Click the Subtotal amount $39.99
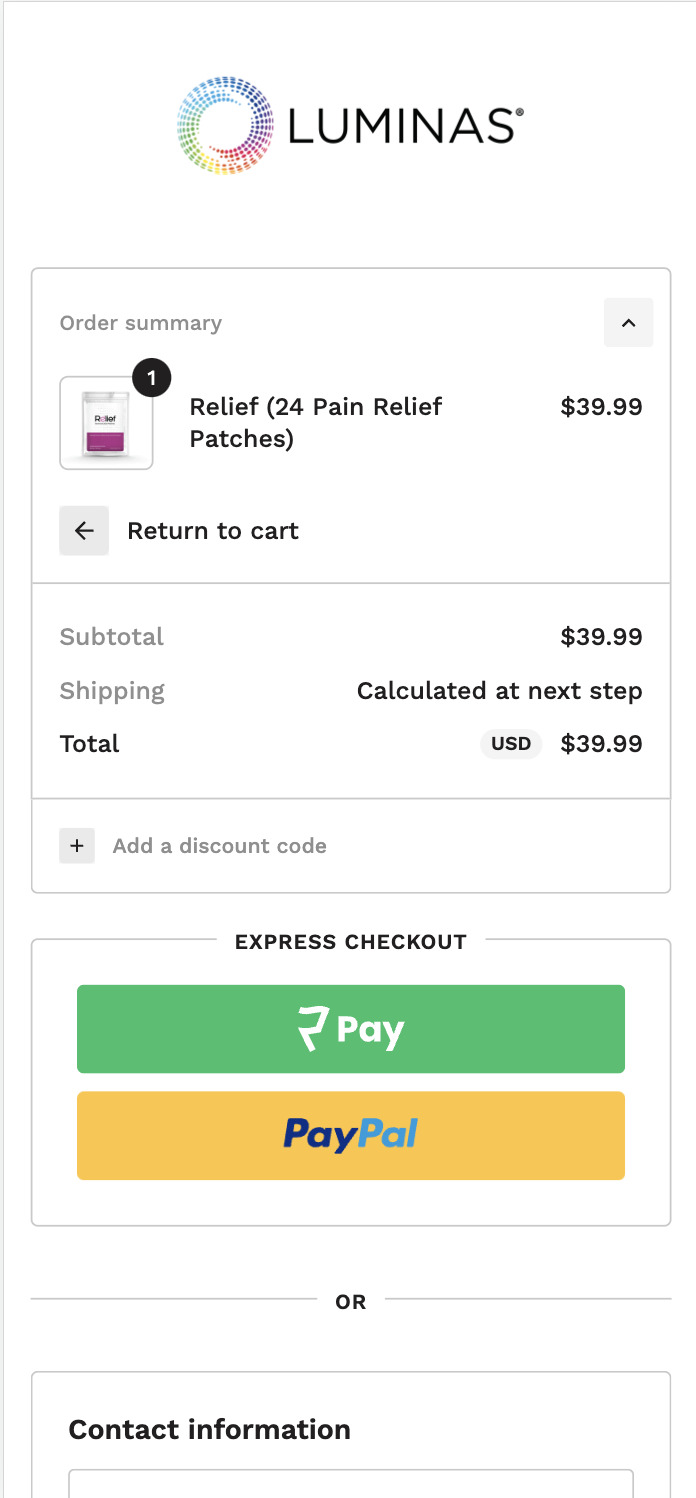 pos(601,637)
